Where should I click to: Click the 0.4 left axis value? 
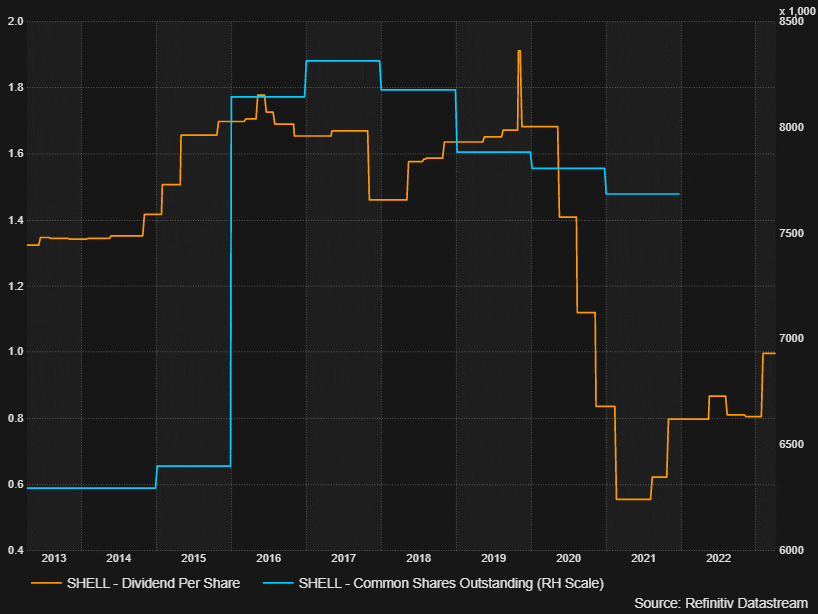16,550
